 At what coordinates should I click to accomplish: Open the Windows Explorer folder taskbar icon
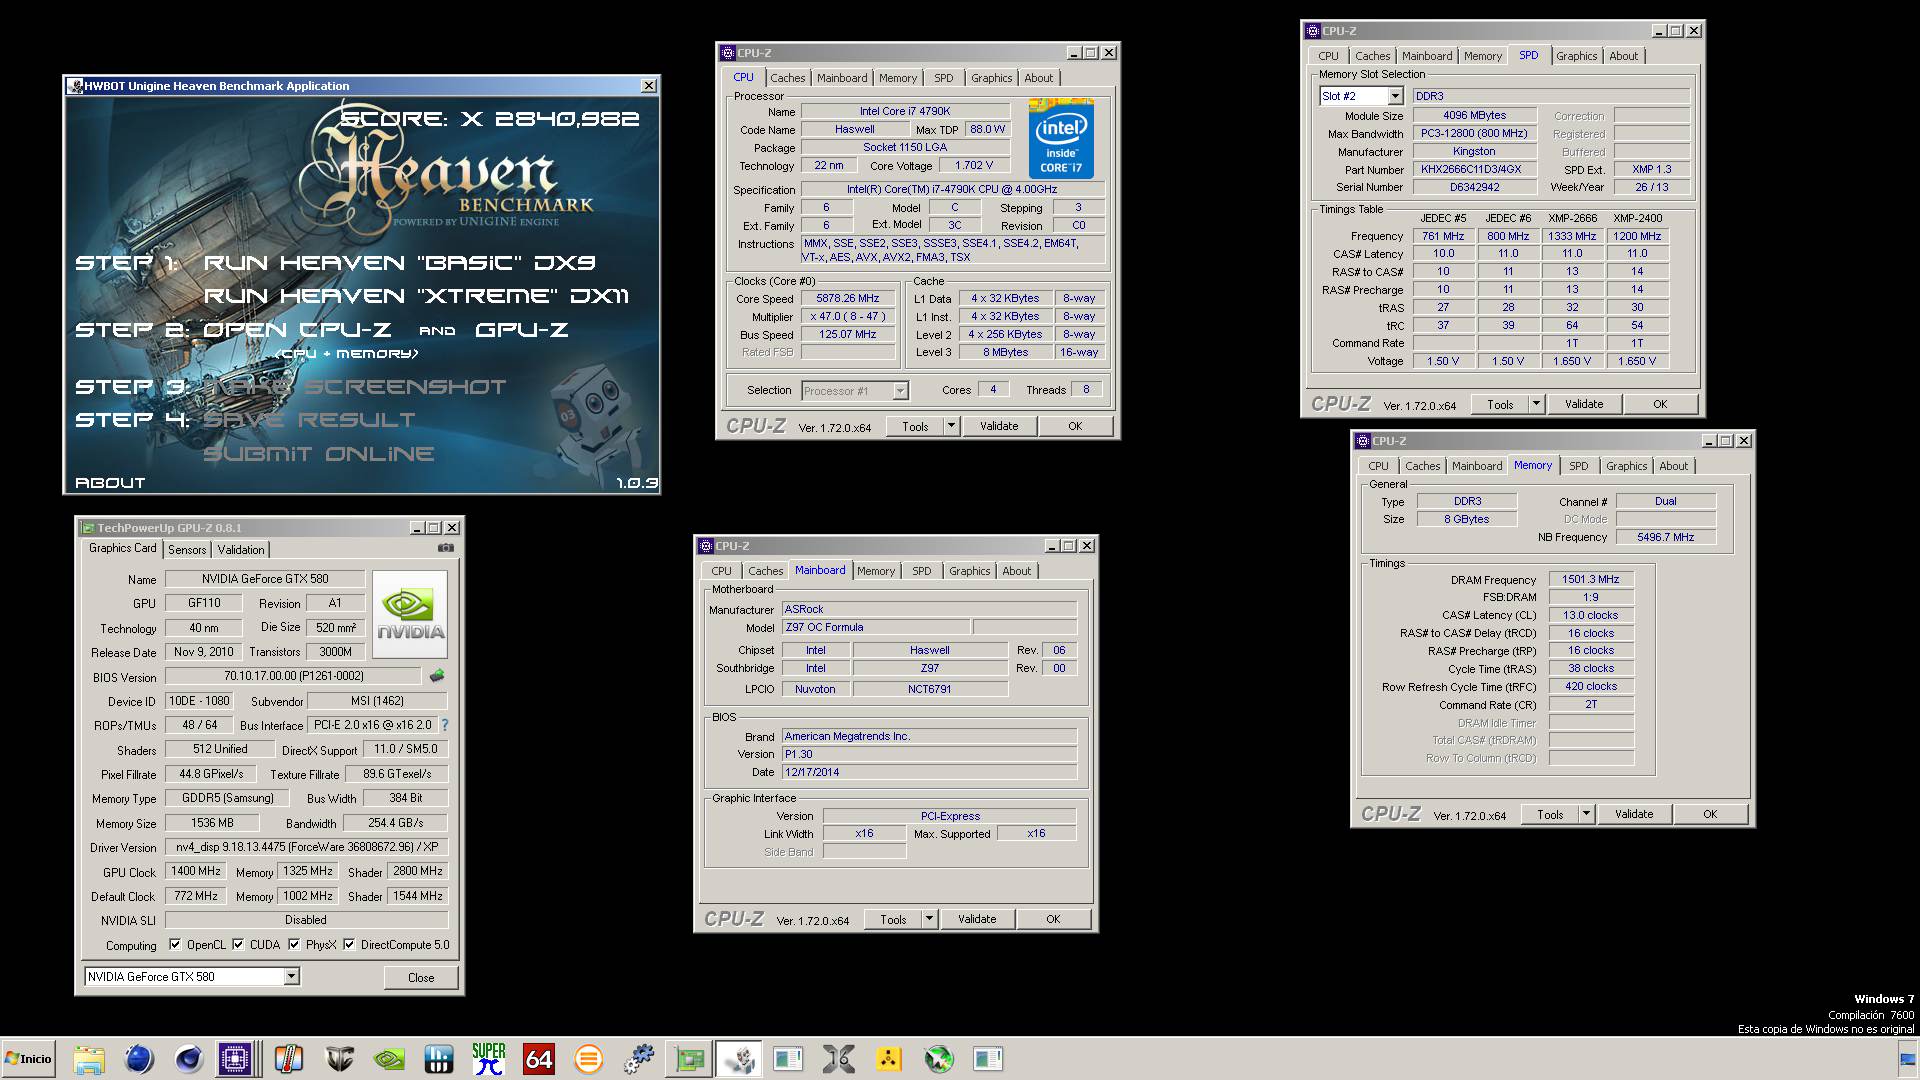pos(89,1059)
